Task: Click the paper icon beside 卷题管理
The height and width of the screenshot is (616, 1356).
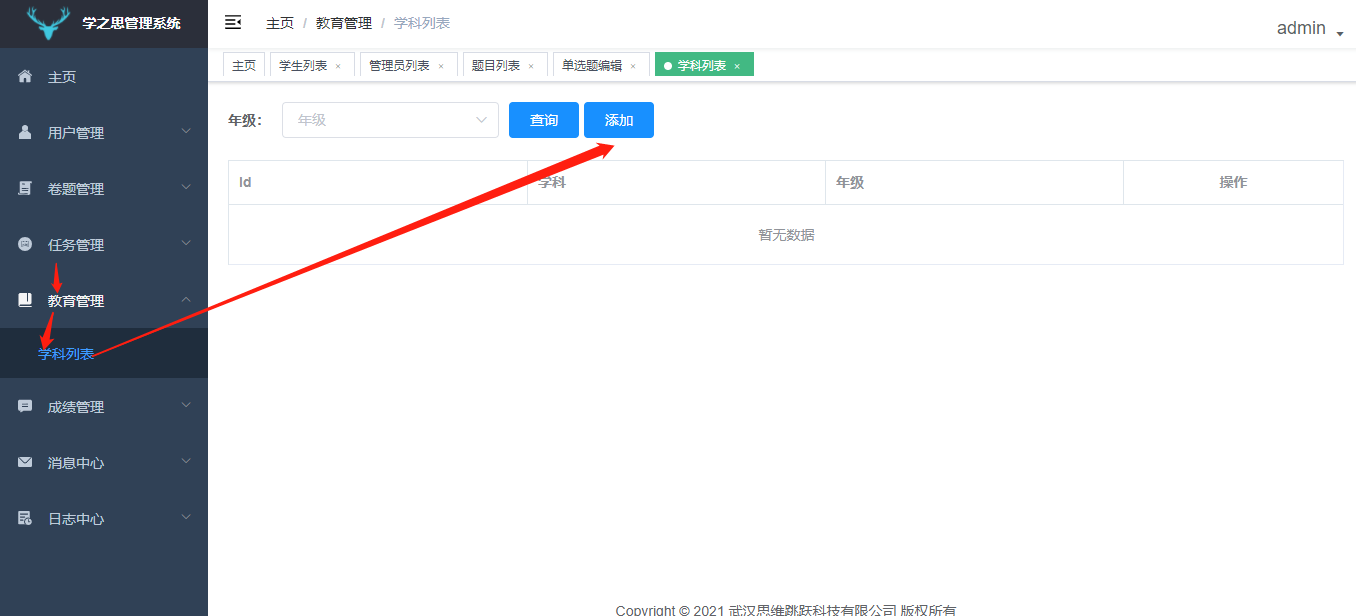Action: click(x=26, y=188)
